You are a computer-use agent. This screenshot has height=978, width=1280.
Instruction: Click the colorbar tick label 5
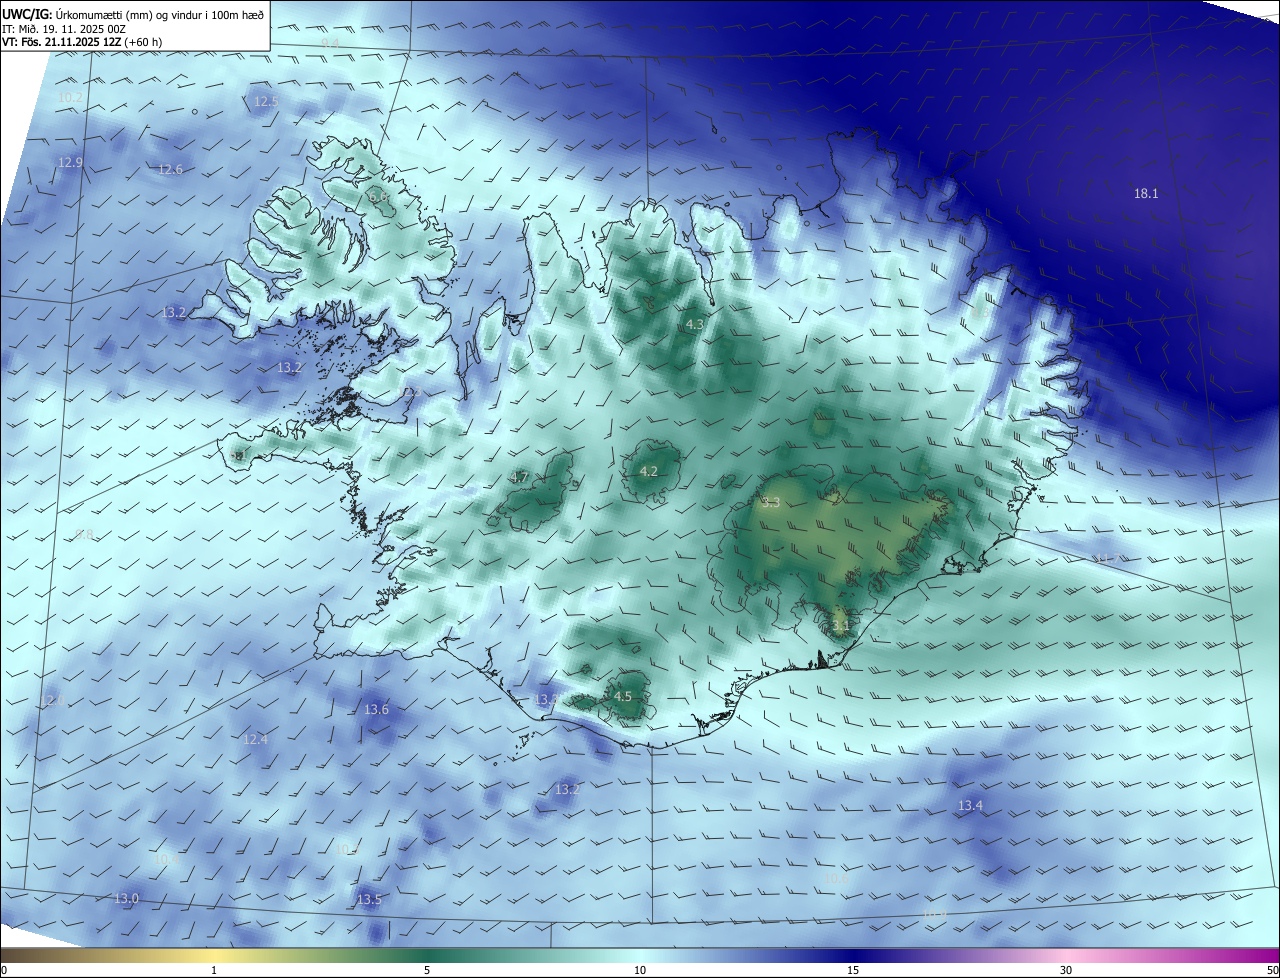(427, 970)
